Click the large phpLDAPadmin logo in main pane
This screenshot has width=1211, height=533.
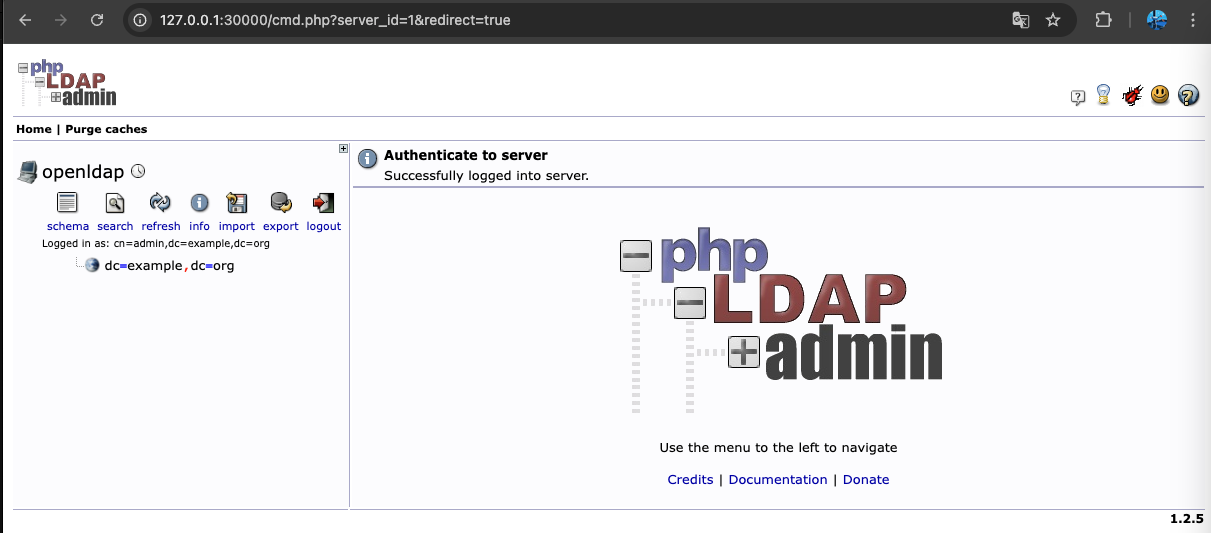click(x=780, y=321)
